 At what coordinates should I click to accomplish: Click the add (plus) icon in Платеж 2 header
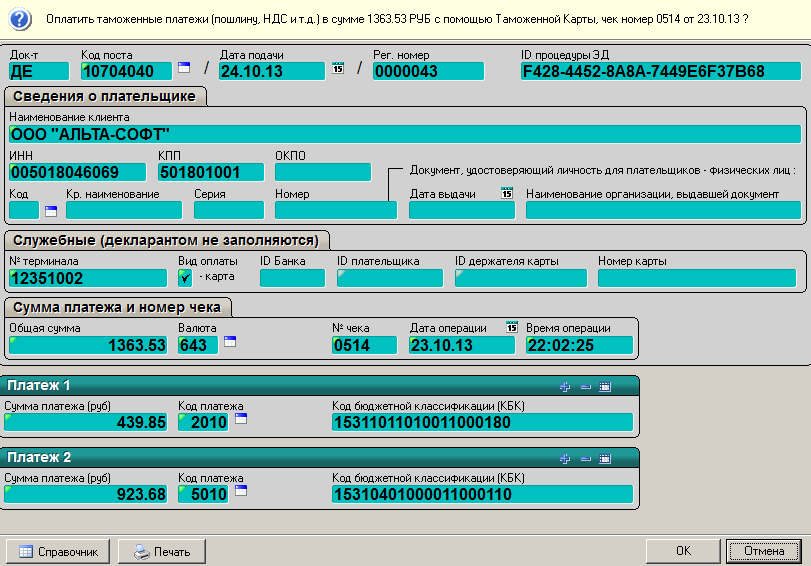[566, 457]
